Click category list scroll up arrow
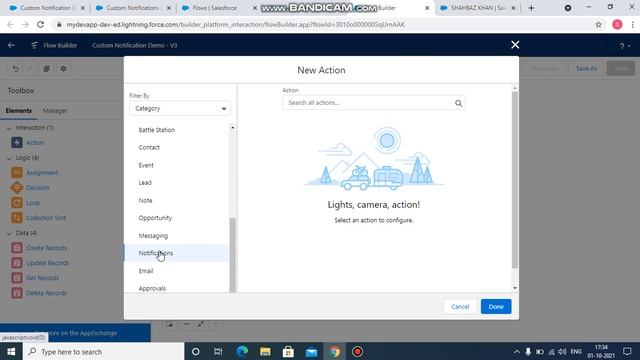Screen dimensions: 640x360 233,128
